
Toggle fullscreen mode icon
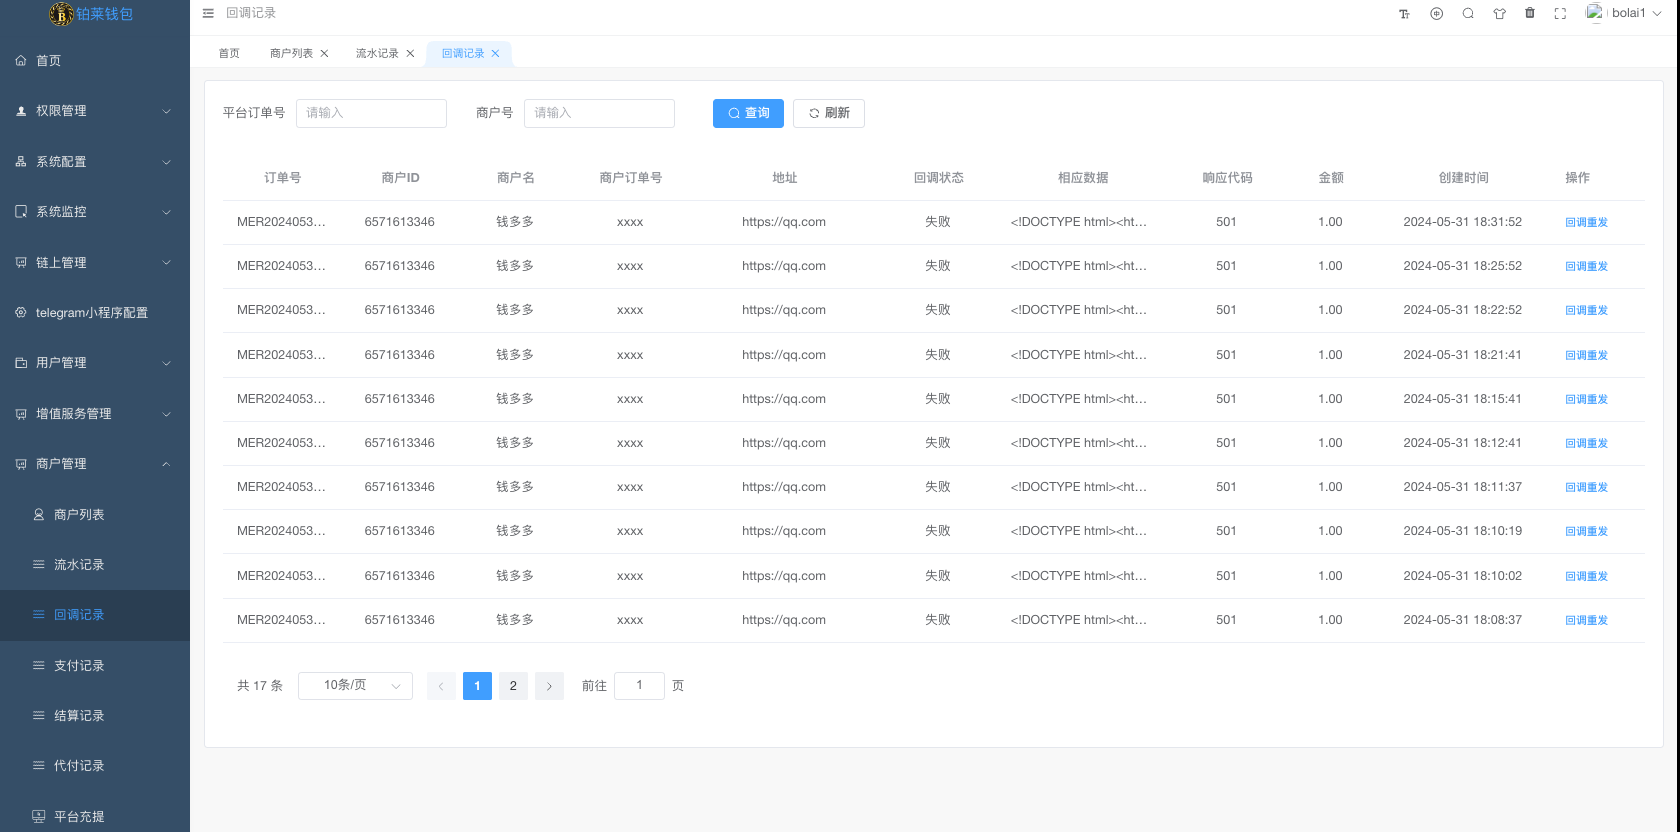click(1560, 14)
